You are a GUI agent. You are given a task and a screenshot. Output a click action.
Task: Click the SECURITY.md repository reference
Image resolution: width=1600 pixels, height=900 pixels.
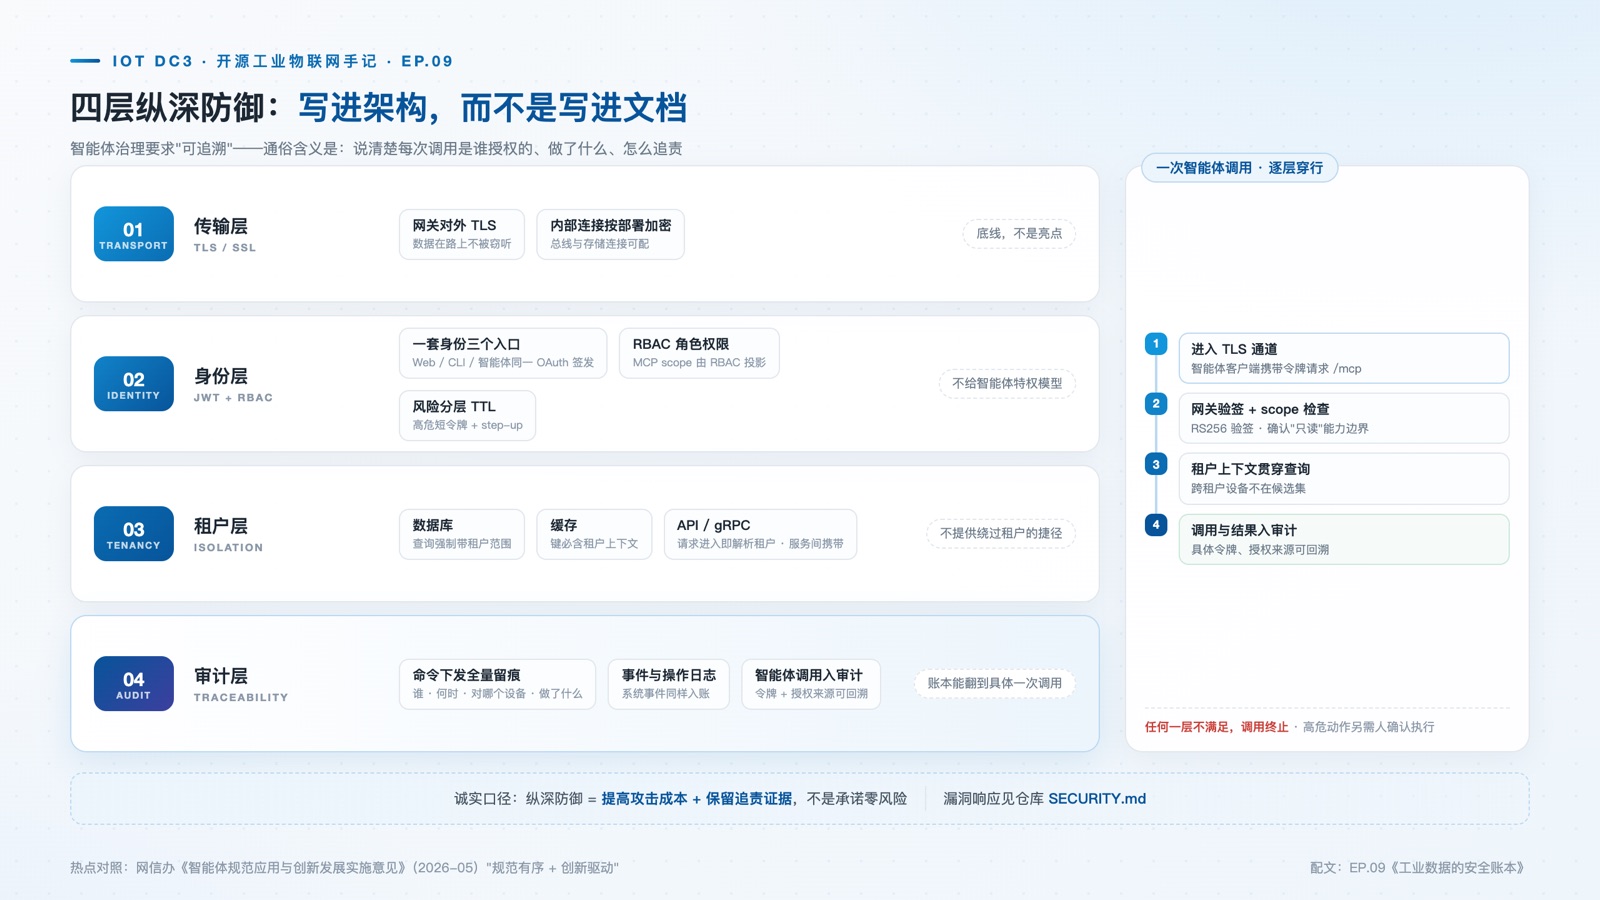(1097, 799)
